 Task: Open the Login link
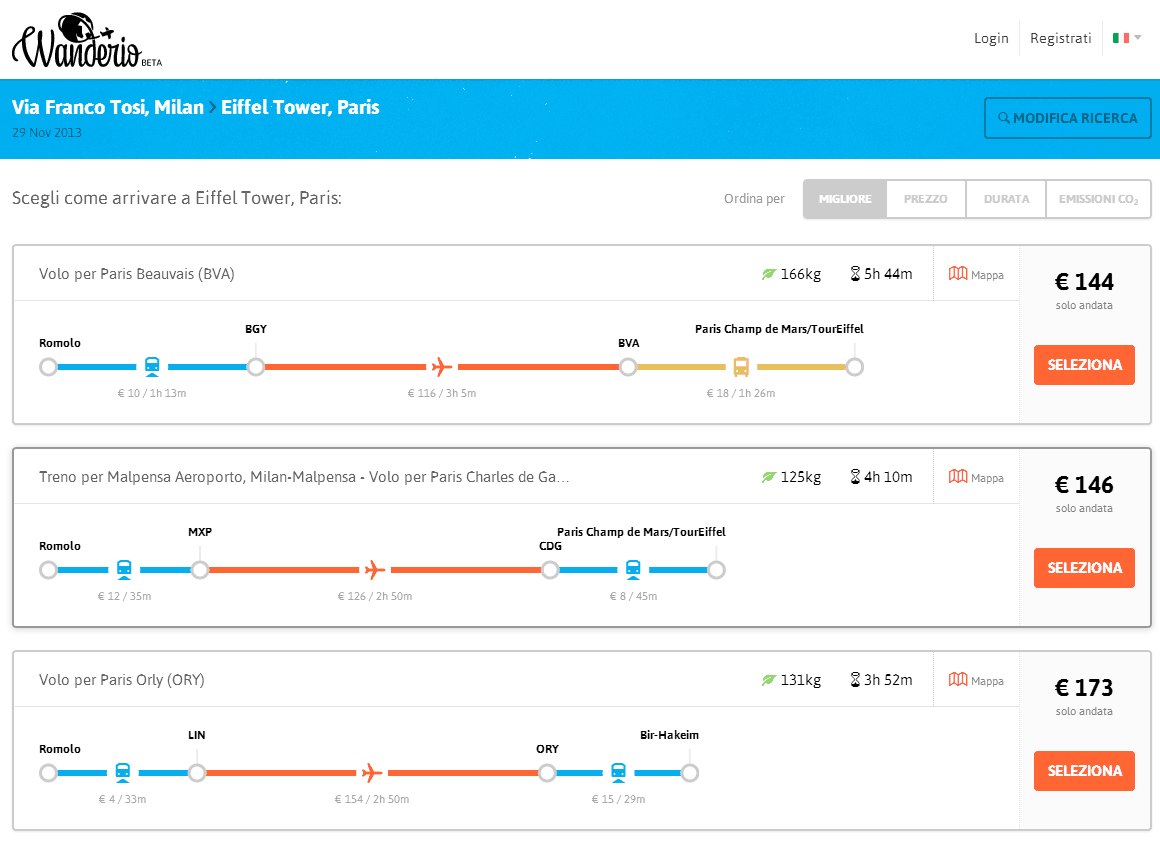point(991,38)
